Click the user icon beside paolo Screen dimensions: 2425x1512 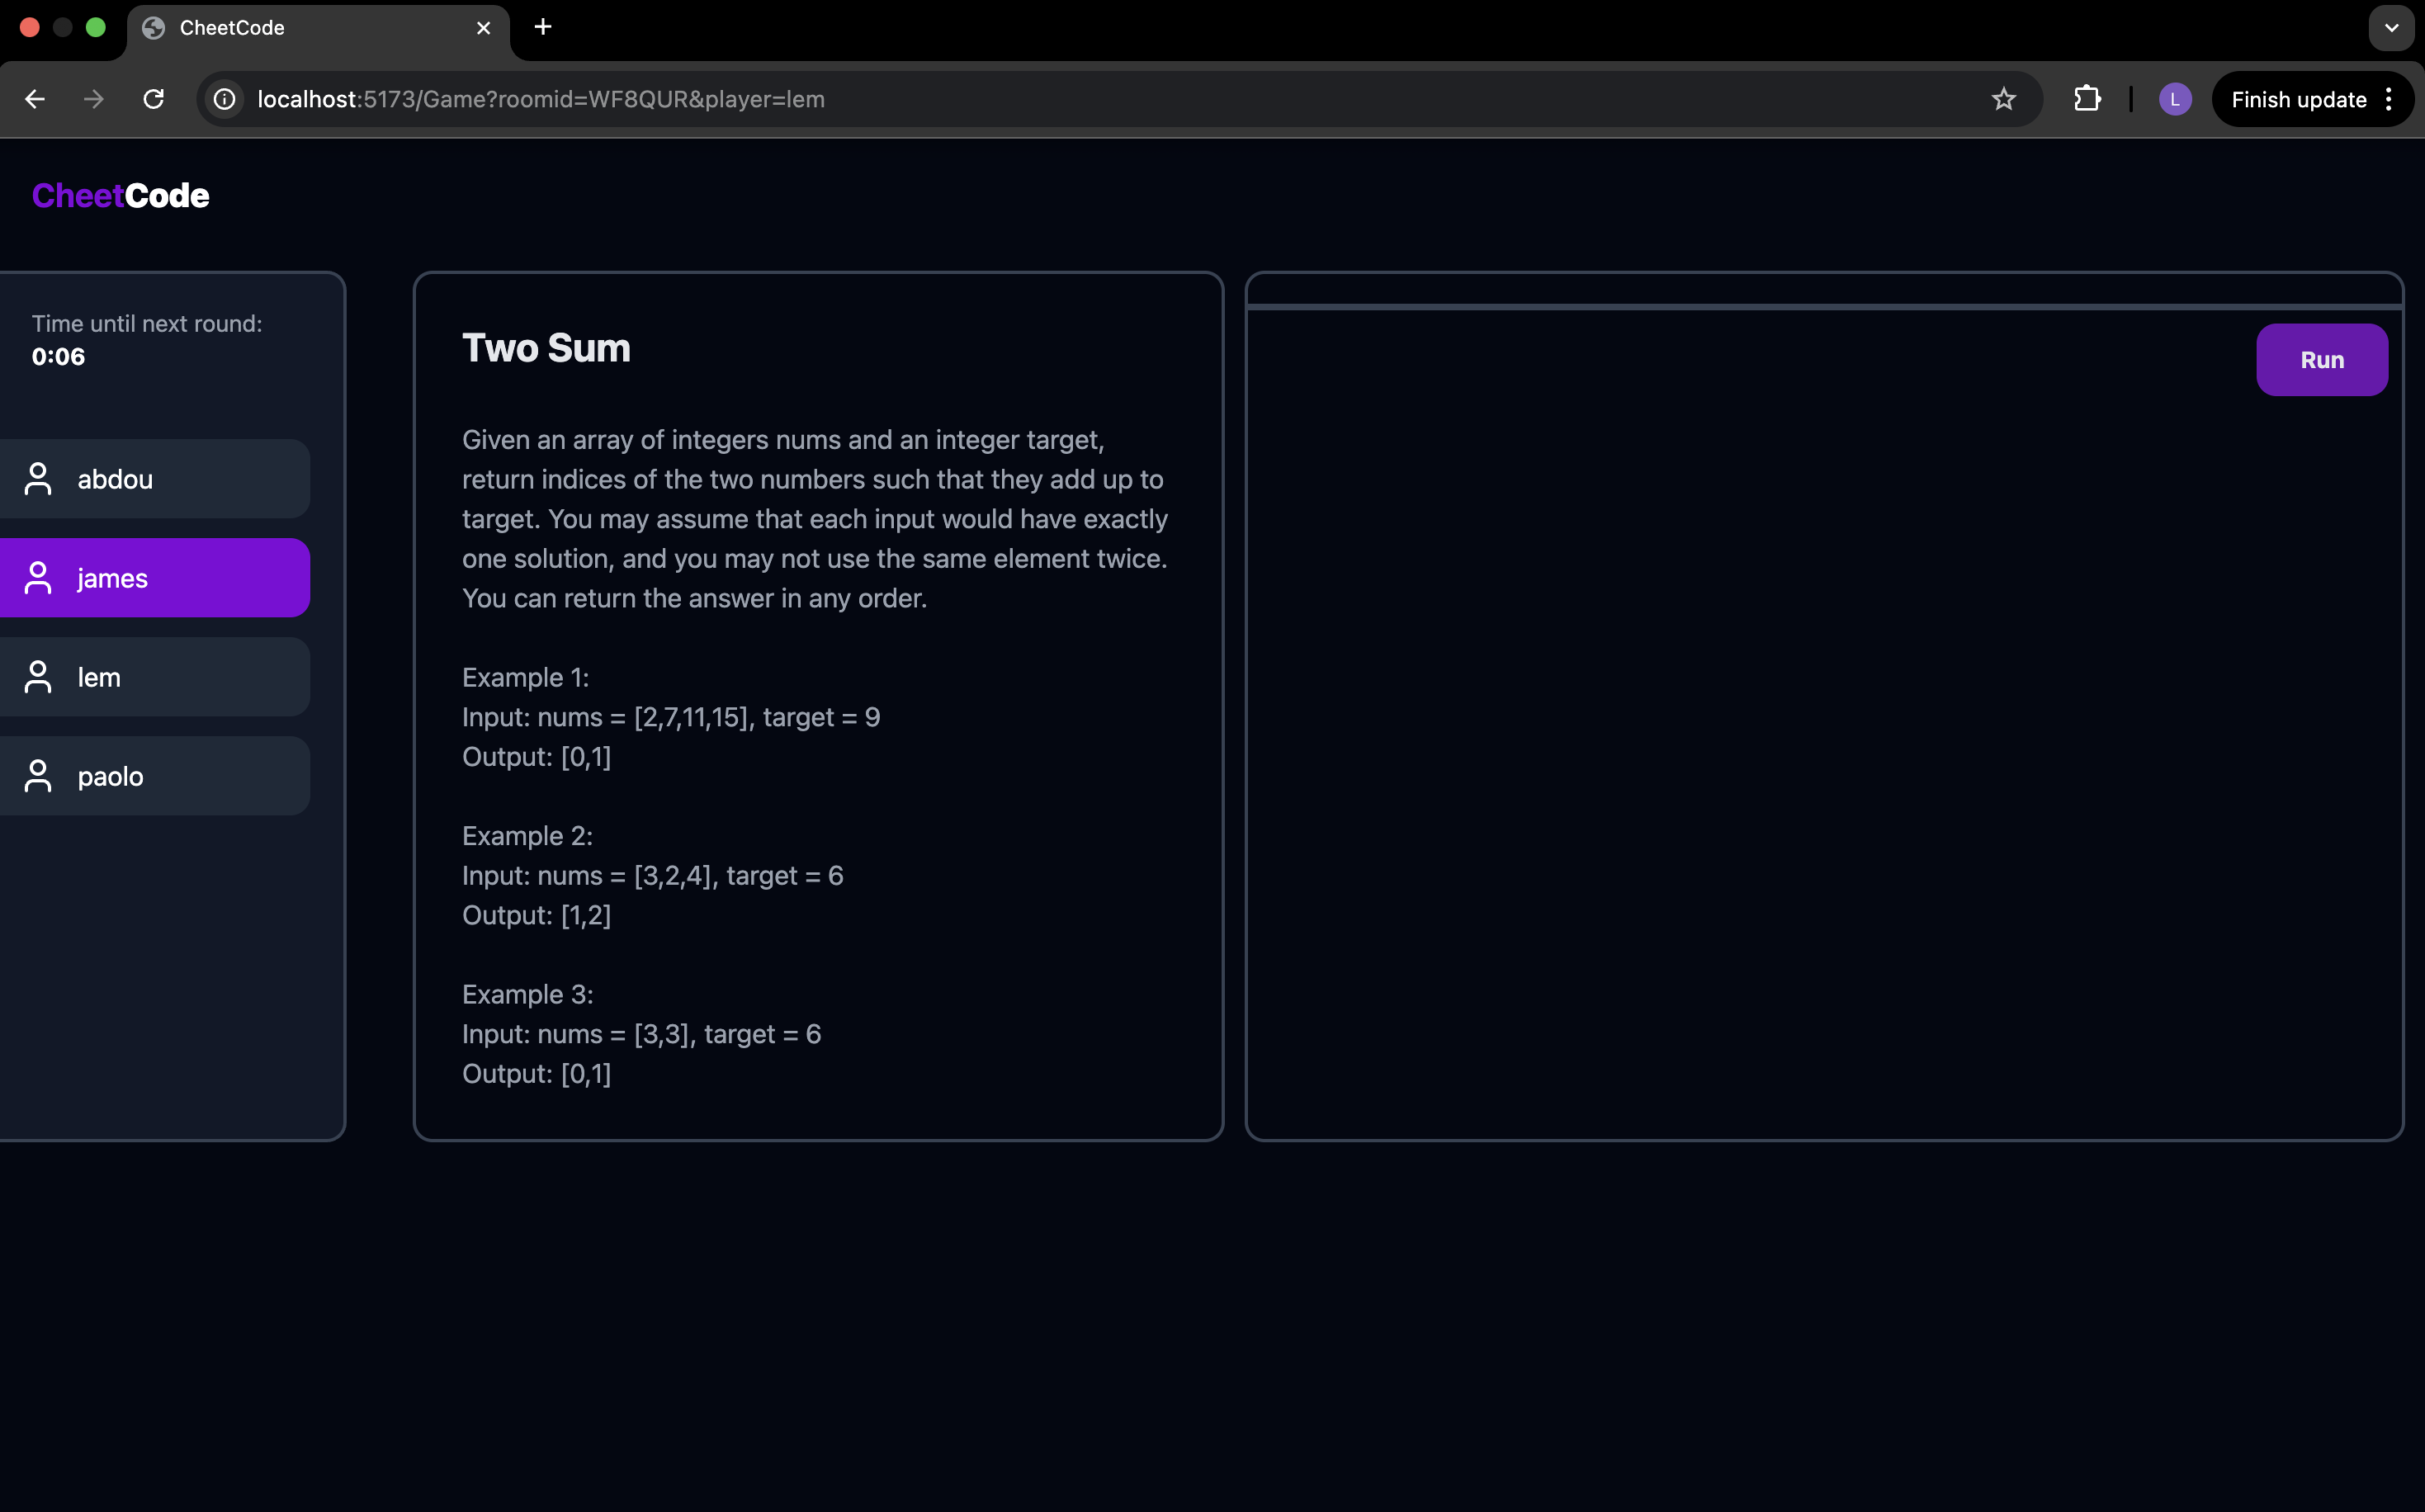pyautogui.click(x=38, y=776)
